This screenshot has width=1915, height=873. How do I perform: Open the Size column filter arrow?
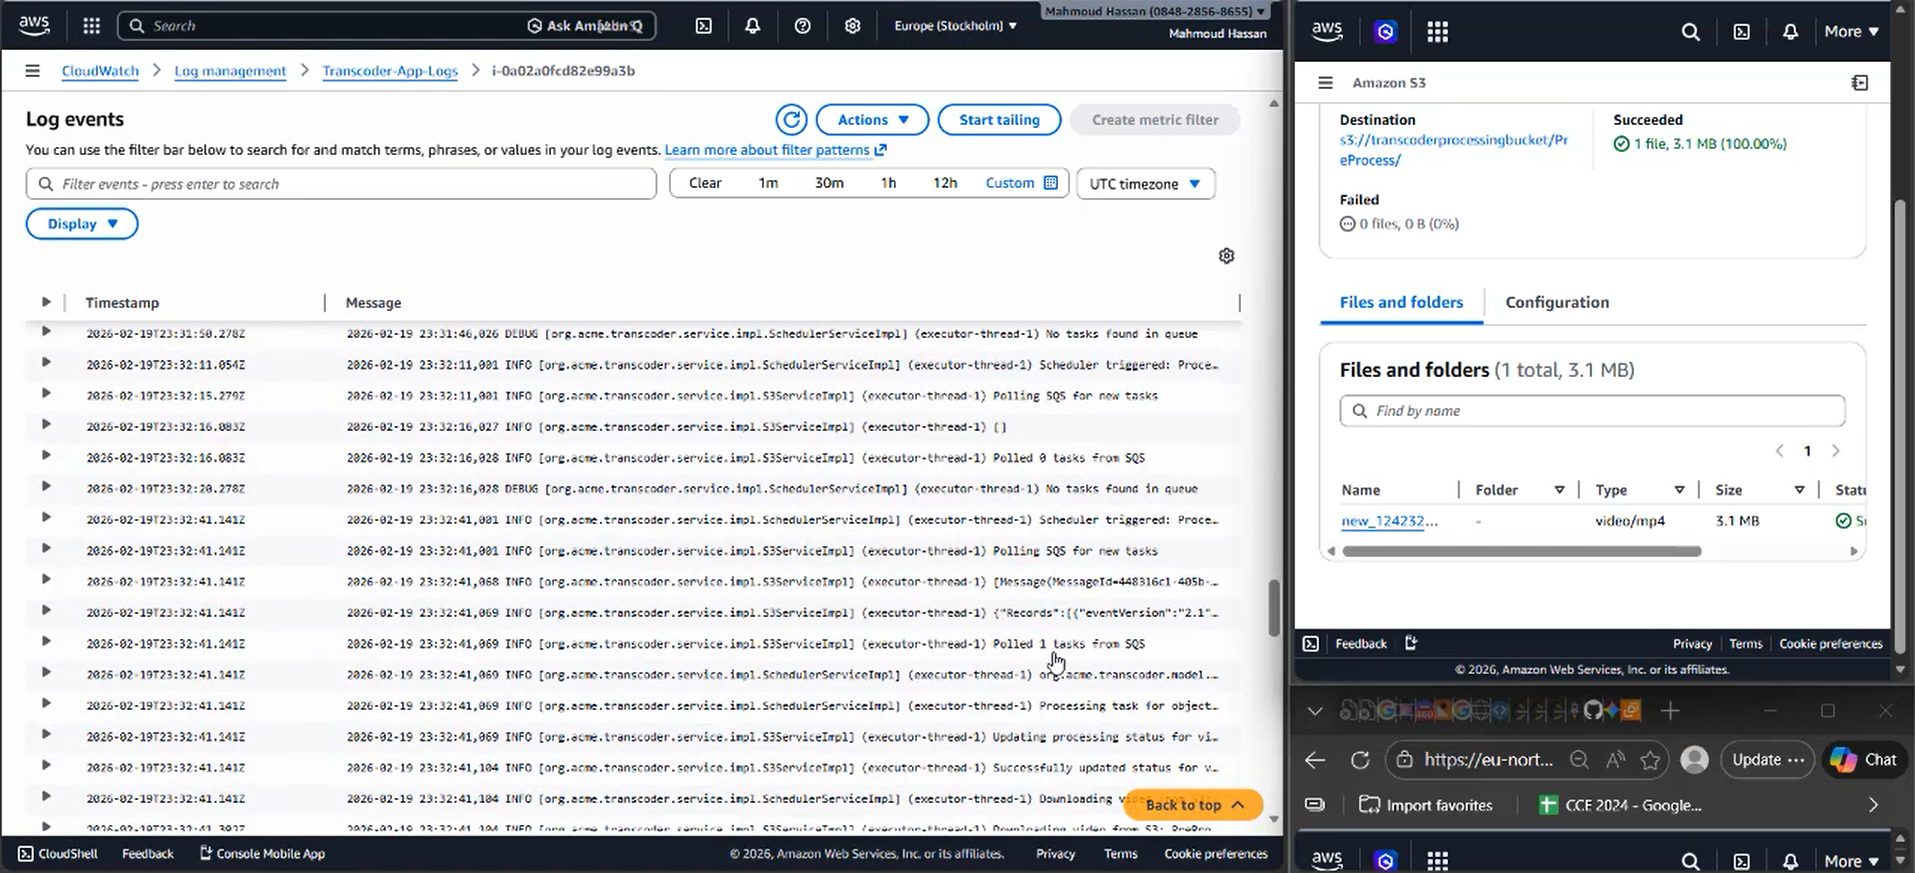click(1799, 490)
